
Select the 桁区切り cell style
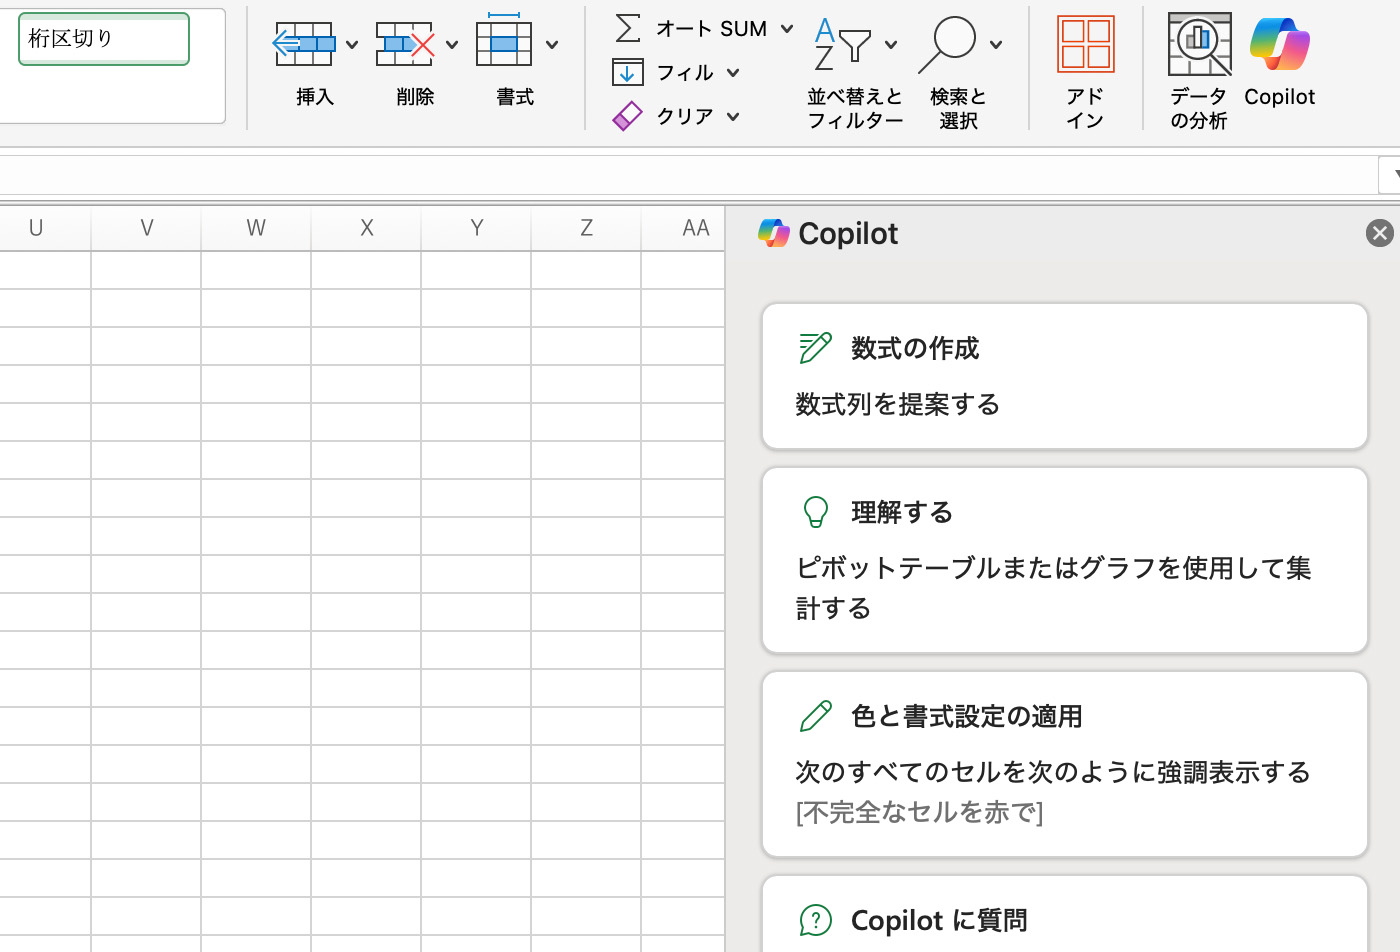pos(104,39)
